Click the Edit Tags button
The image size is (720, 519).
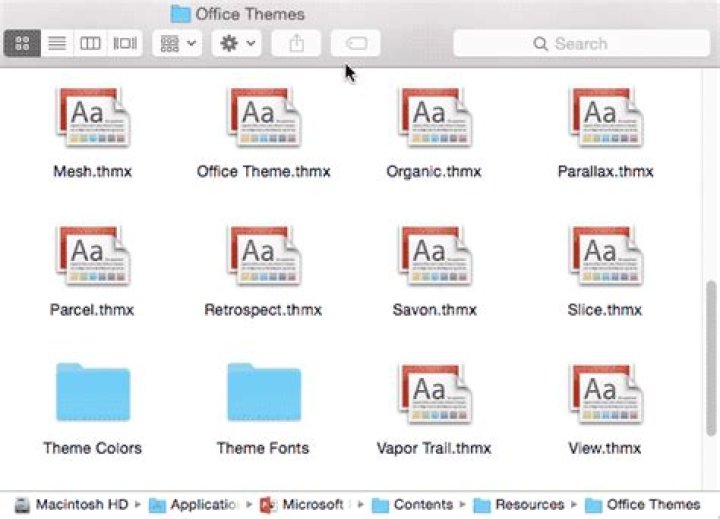click(x=356, y=44)
